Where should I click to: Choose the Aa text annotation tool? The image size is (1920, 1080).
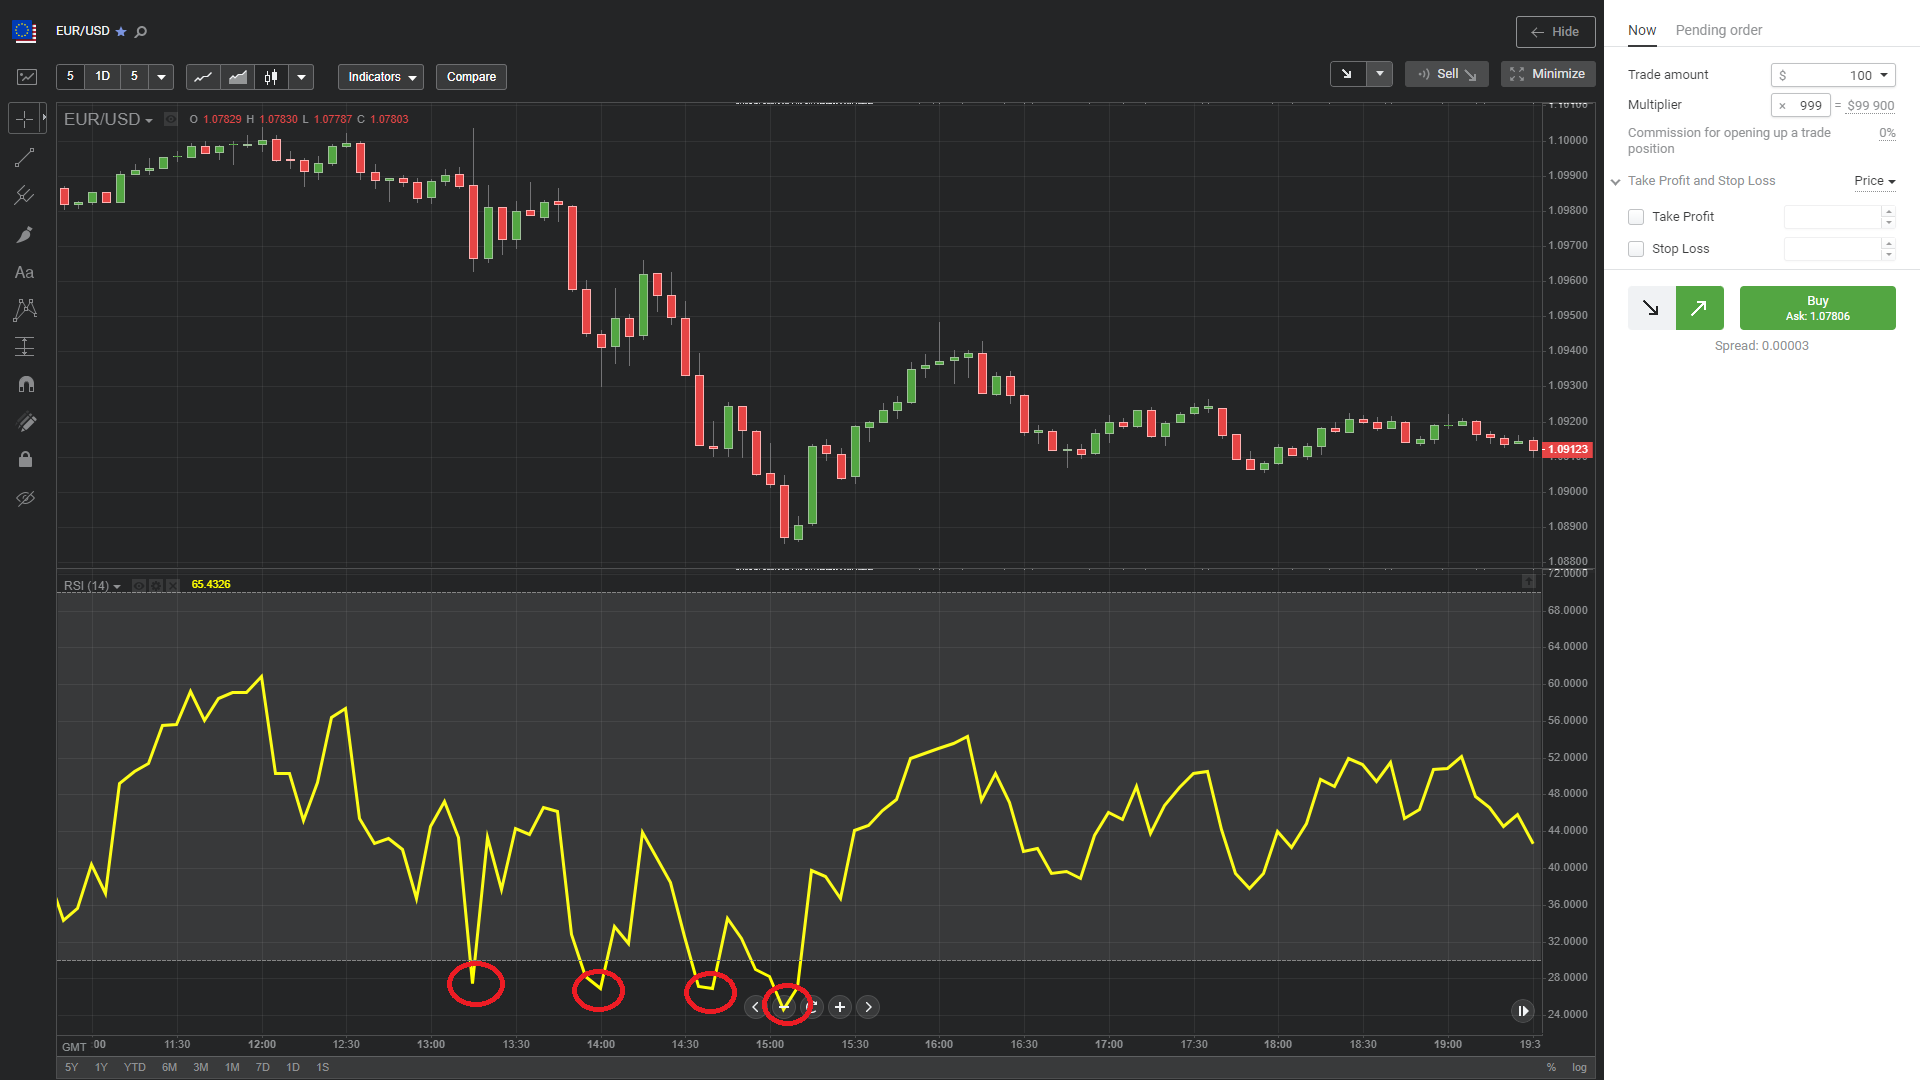[x=25, y=272]
